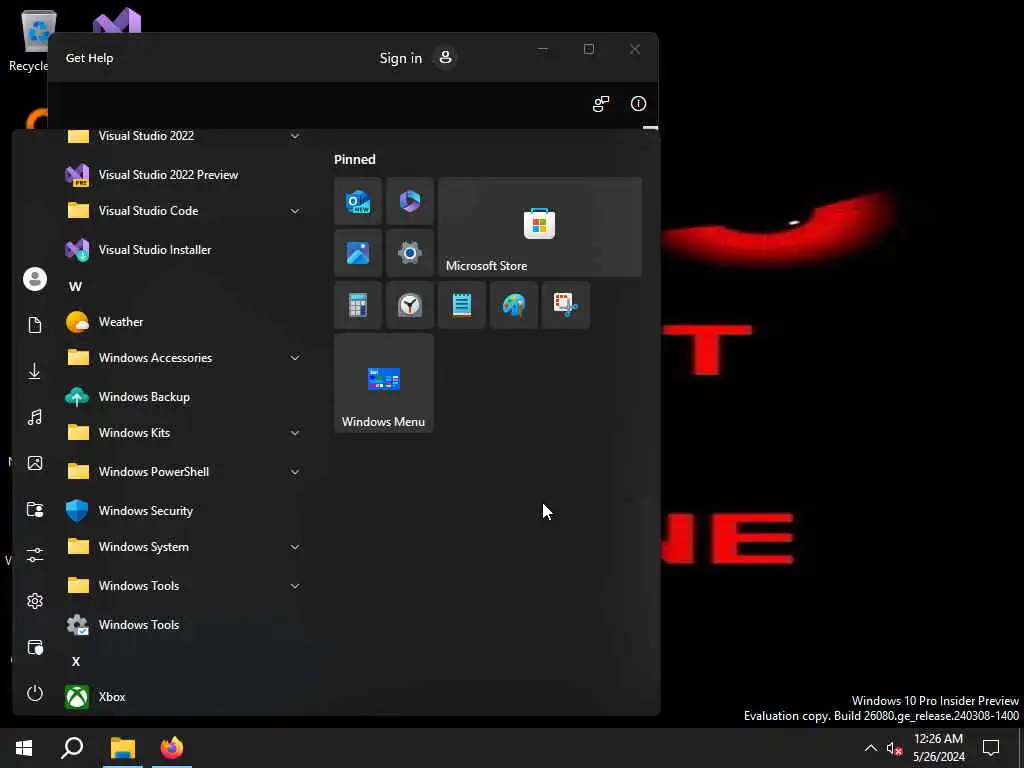
Task: Expand the Windows PowerShell folder chevron
Action: pyautogui.click(x=295, y=472)
